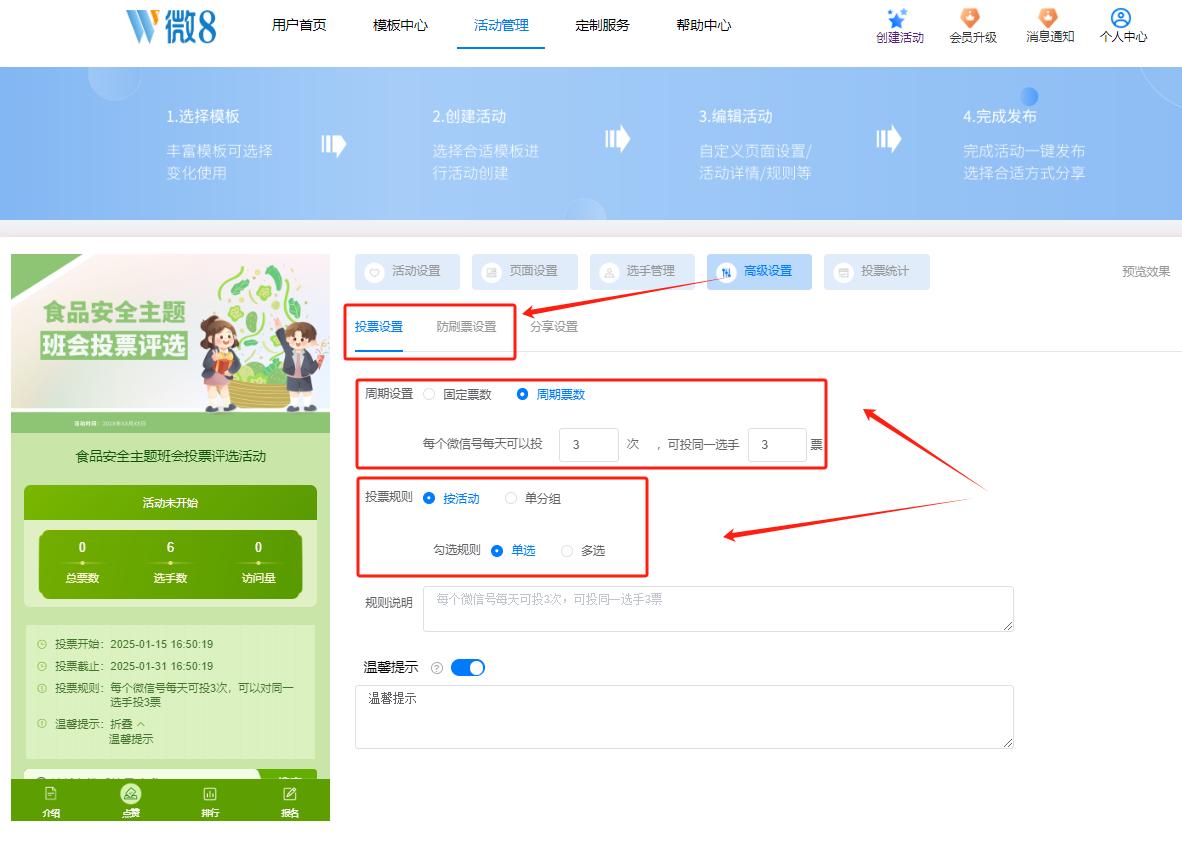Open 介绍 icon in preview bottom bar
This screenshot has width=1182, height=842.
point(51,794)
